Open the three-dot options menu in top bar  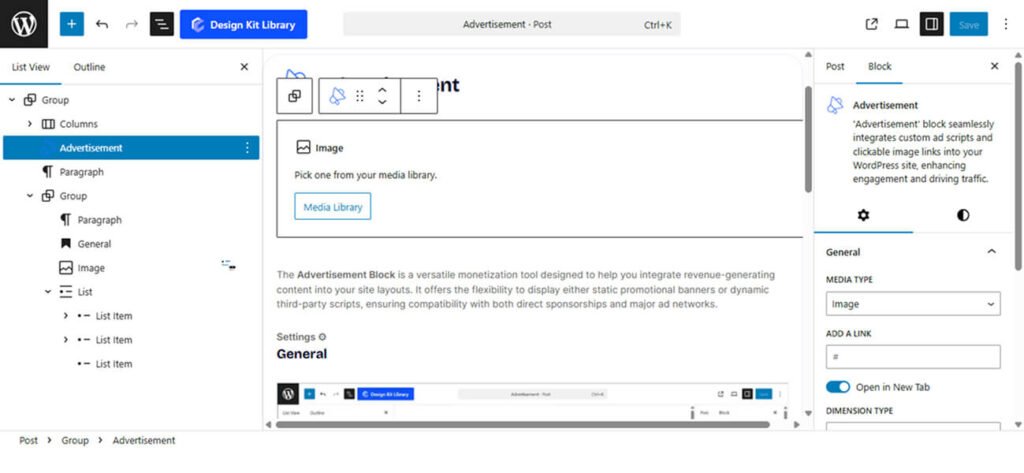1006,25
